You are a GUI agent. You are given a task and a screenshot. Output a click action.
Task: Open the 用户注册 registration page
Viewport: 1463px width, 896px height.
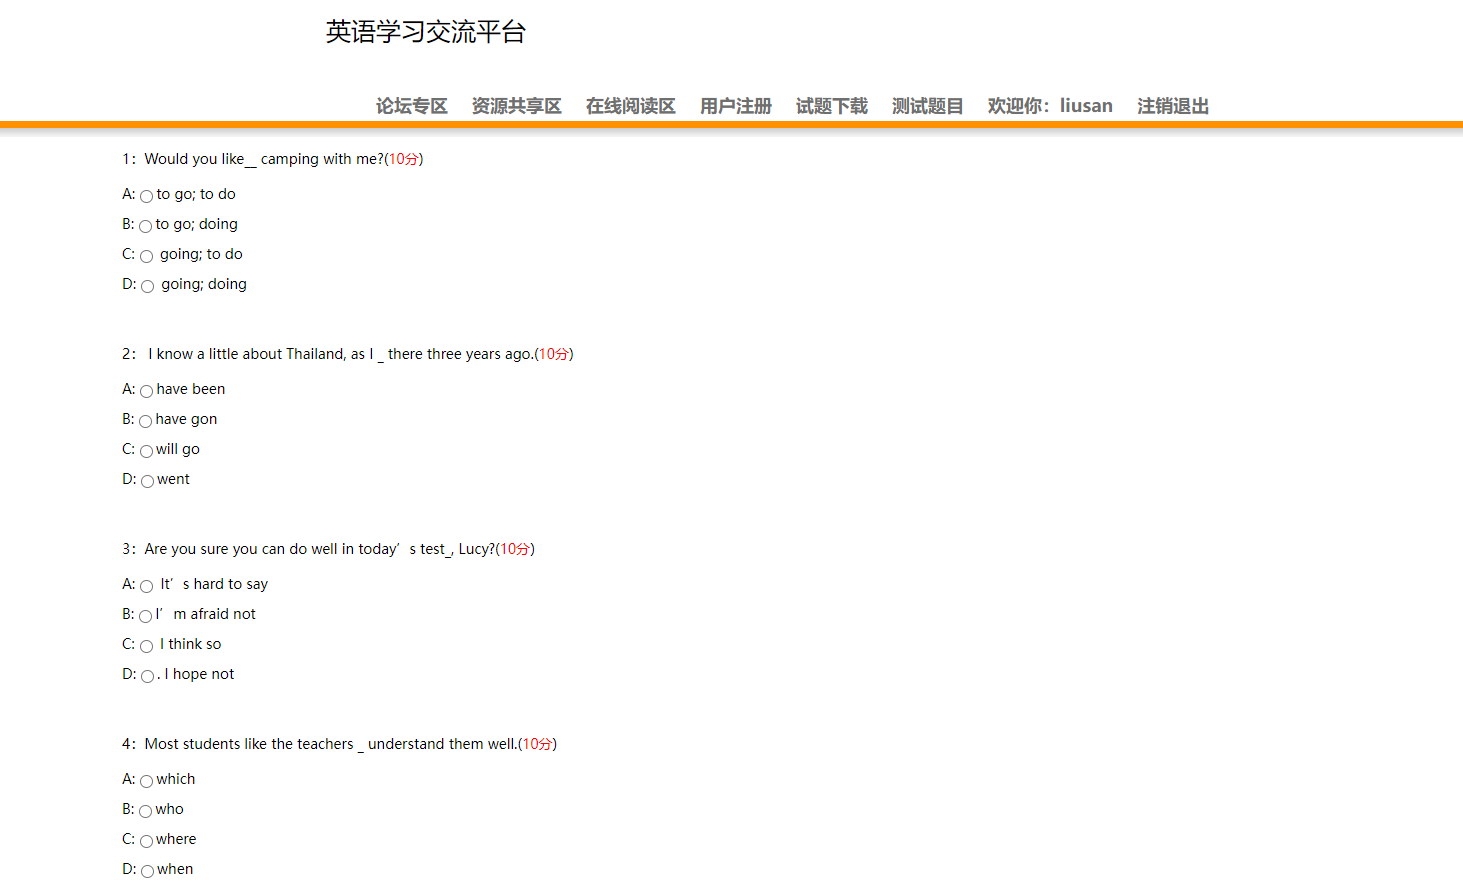(x=736, y=105)
